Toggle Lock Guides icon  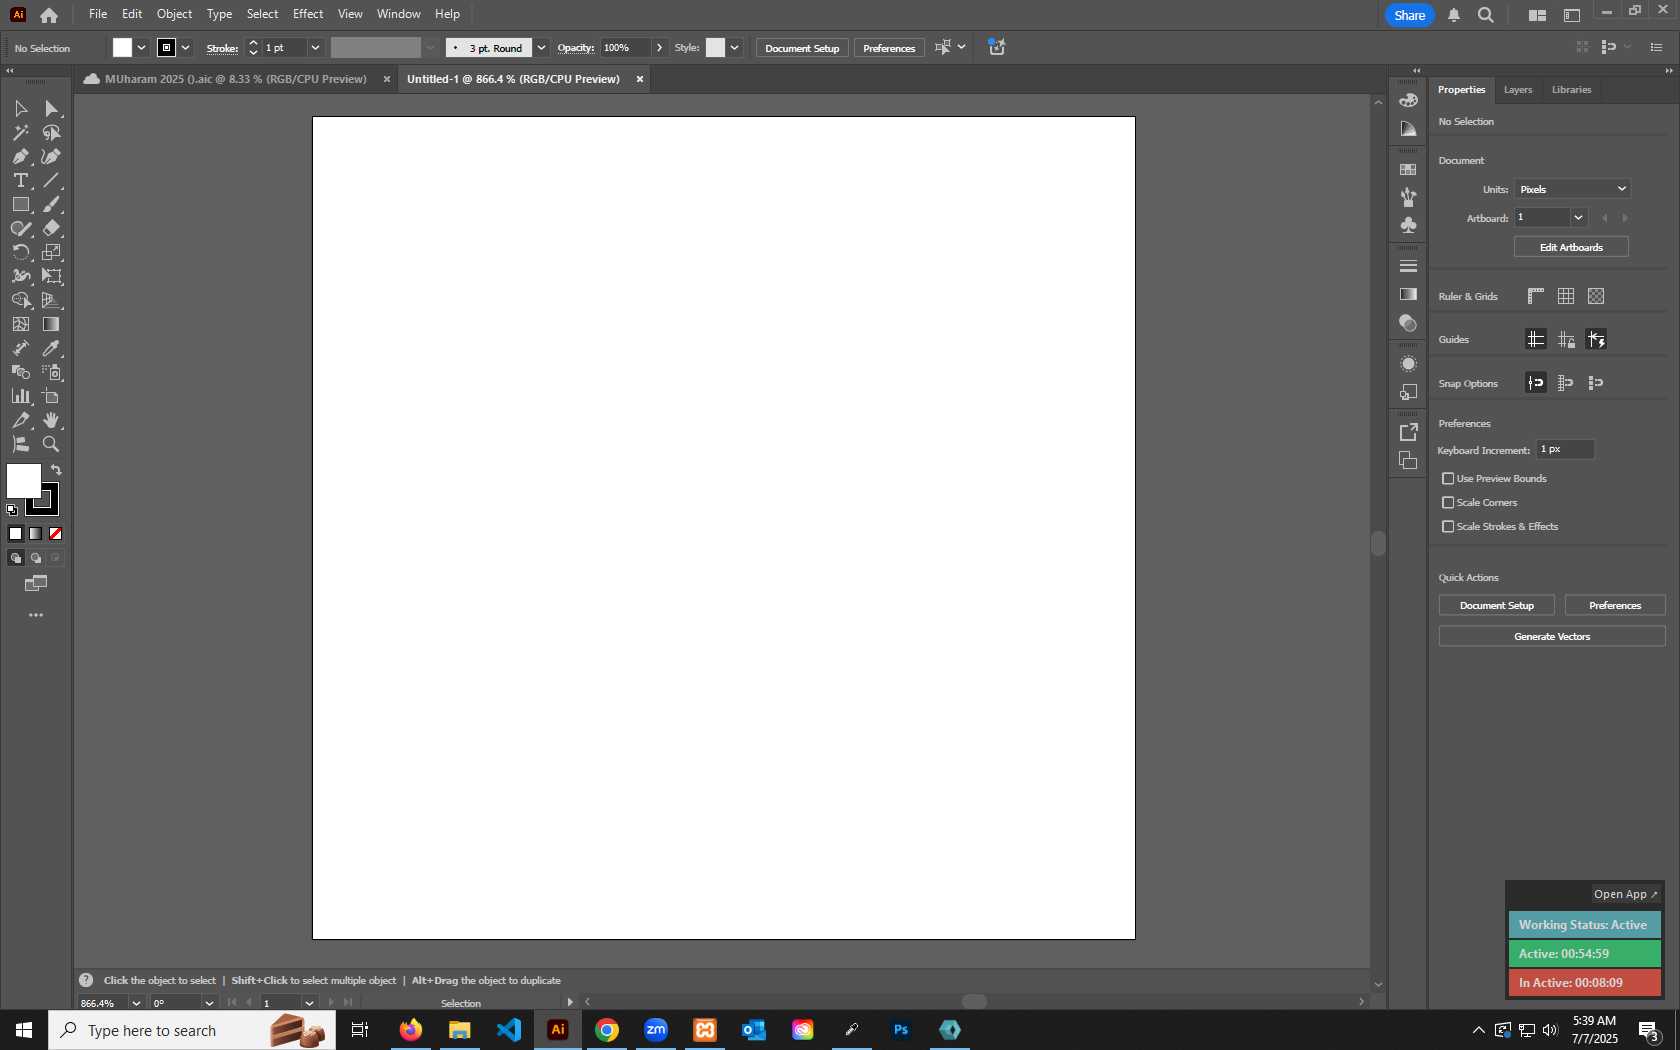pos(1566,340)
